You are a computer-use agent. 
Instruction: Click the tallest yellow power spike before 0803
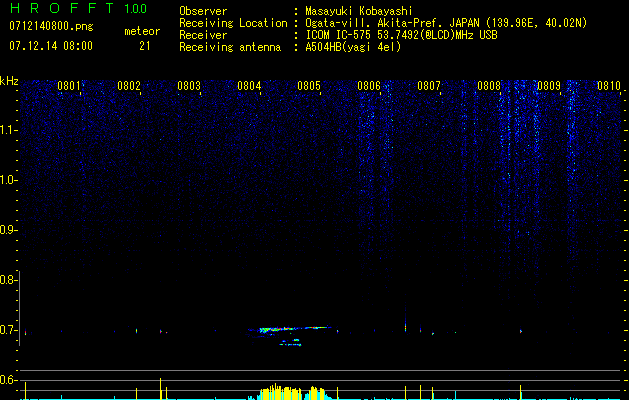(160, 389)
